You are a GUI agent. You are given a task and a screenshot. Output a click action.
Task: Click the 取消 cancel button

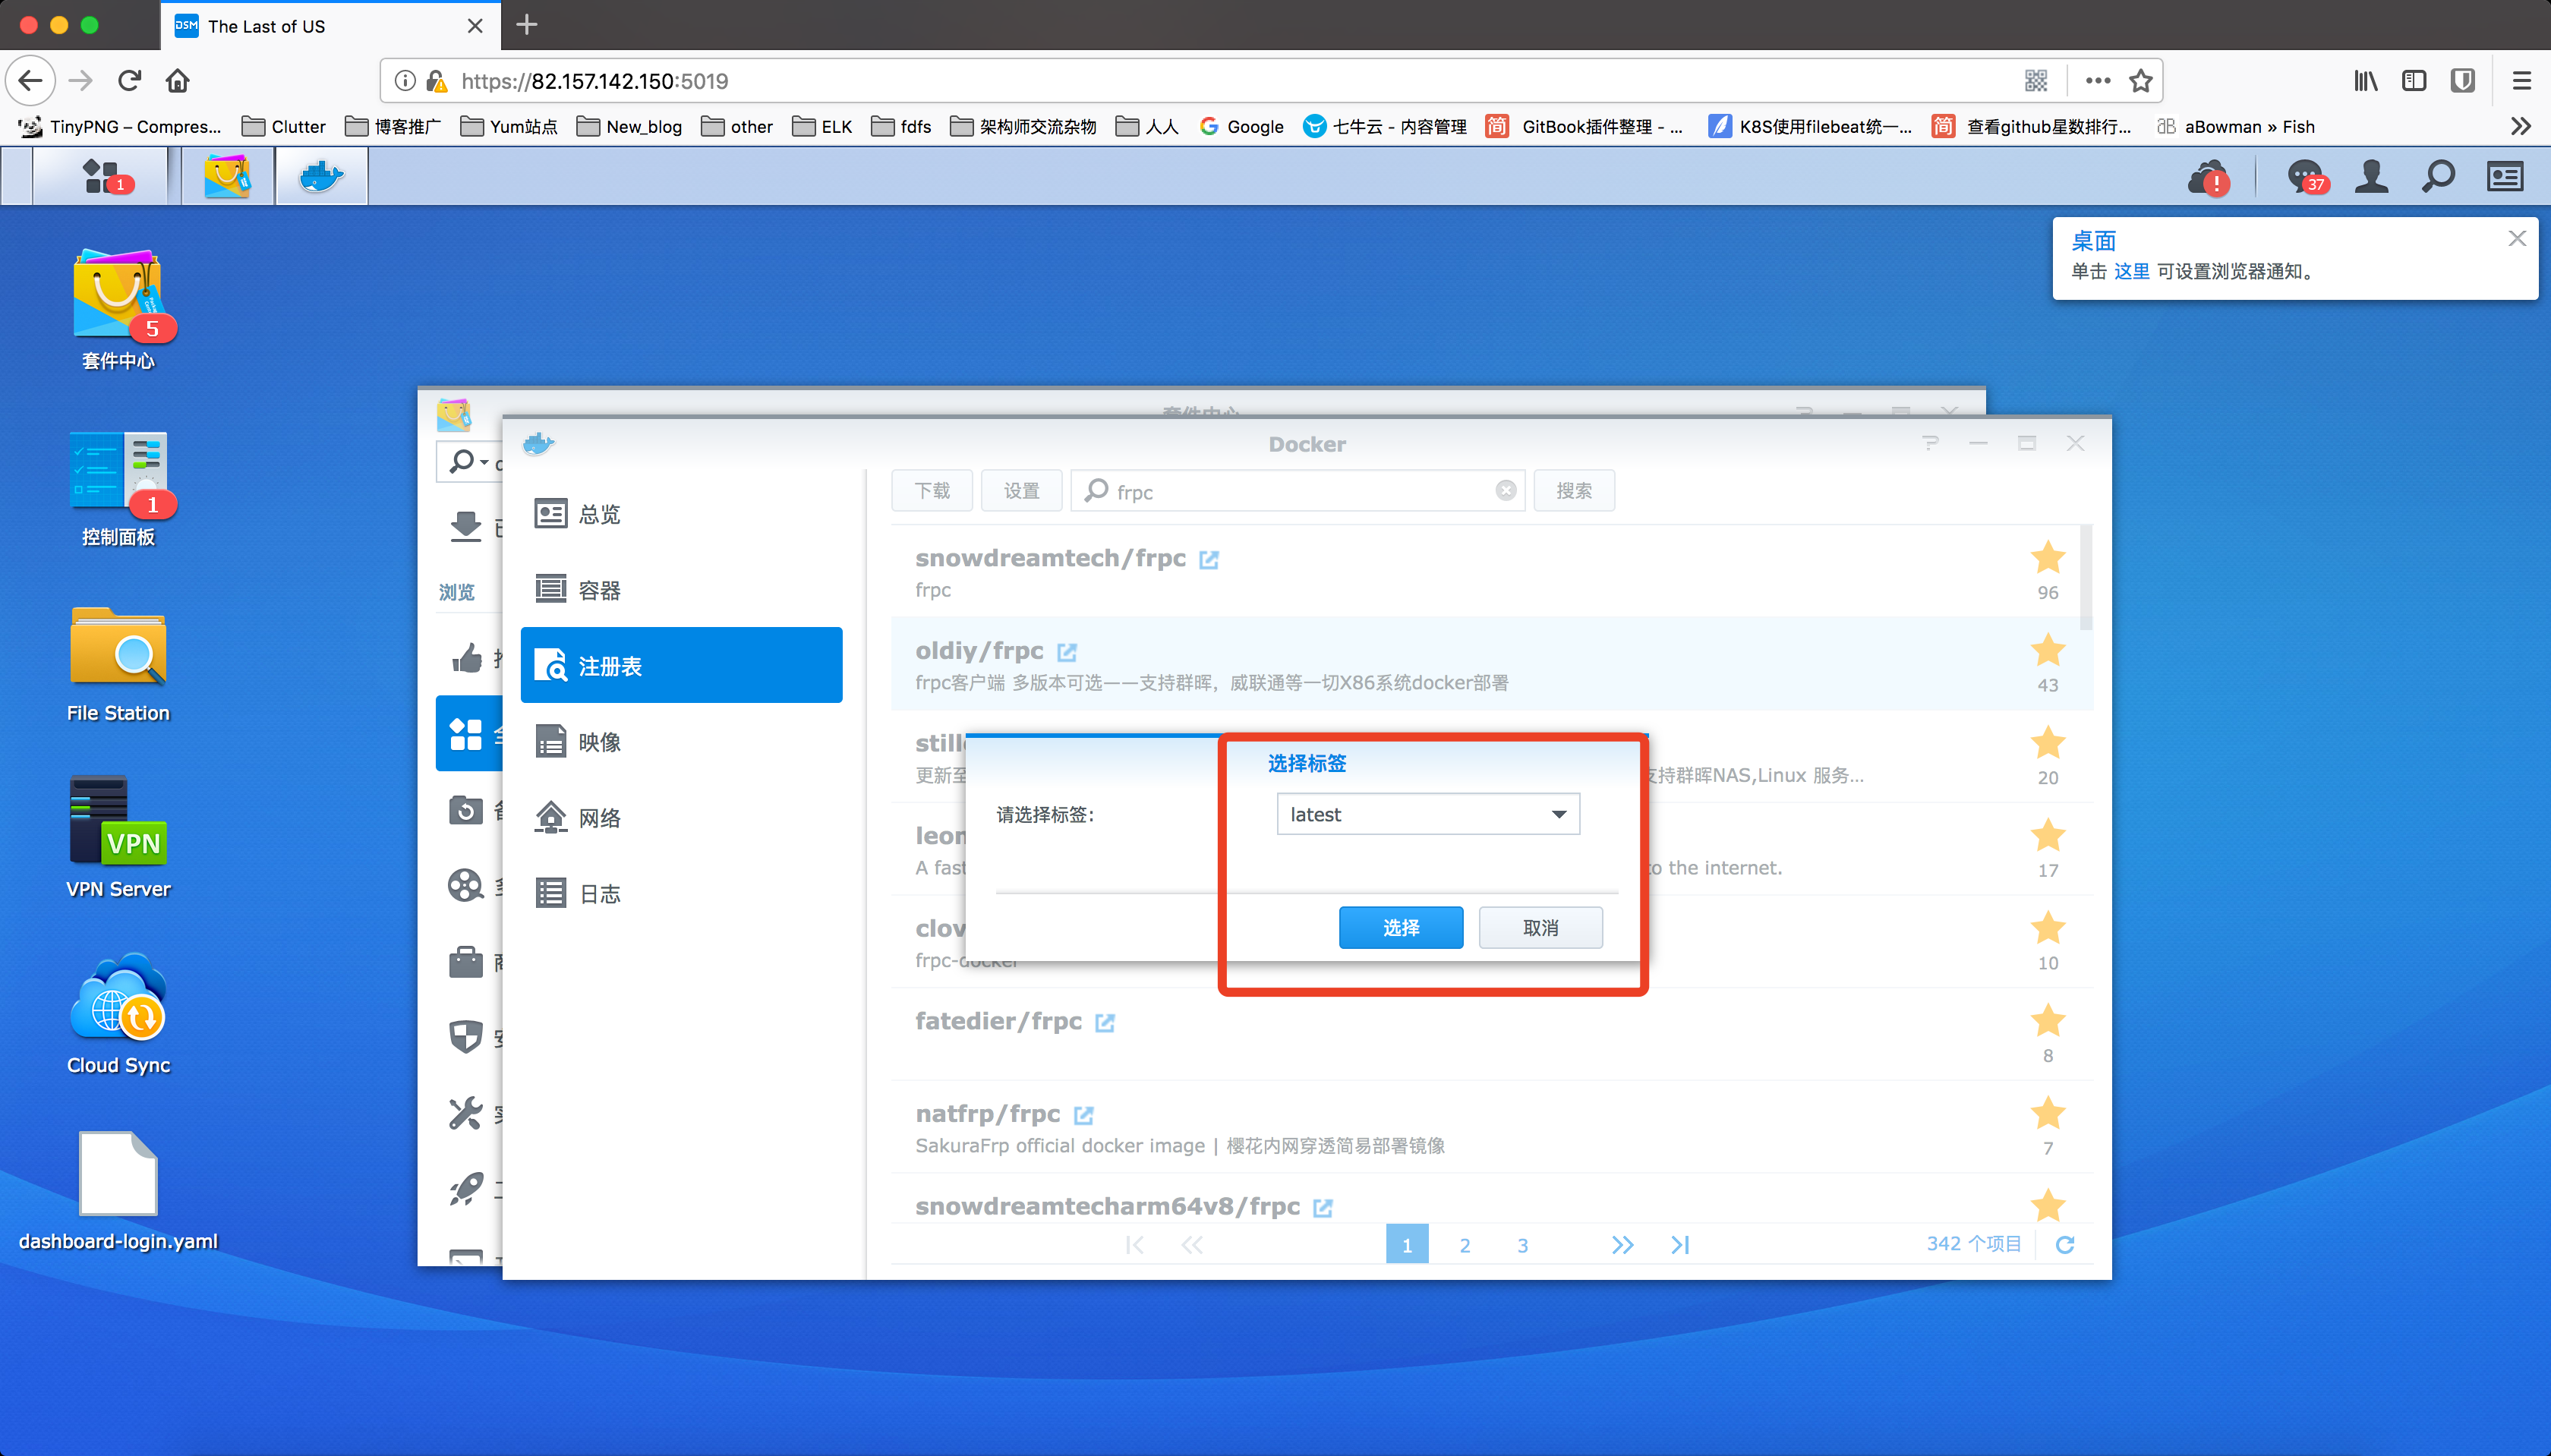tap(1540, 927)
